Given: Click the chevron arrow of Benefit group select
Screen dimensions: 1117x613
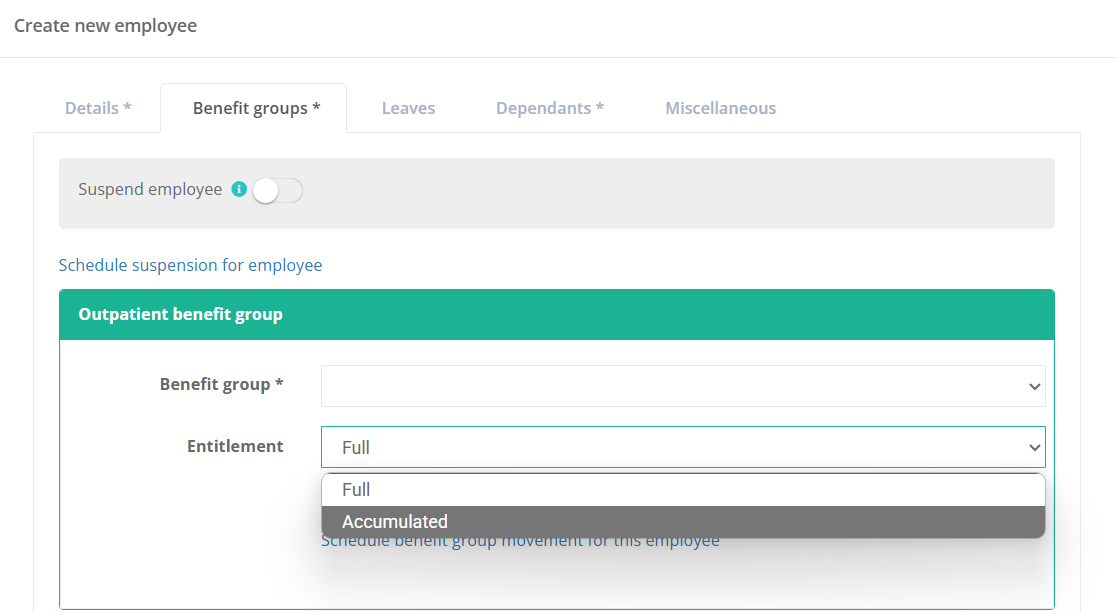Looking at the screenshot, I should [x=1034, y=387].
